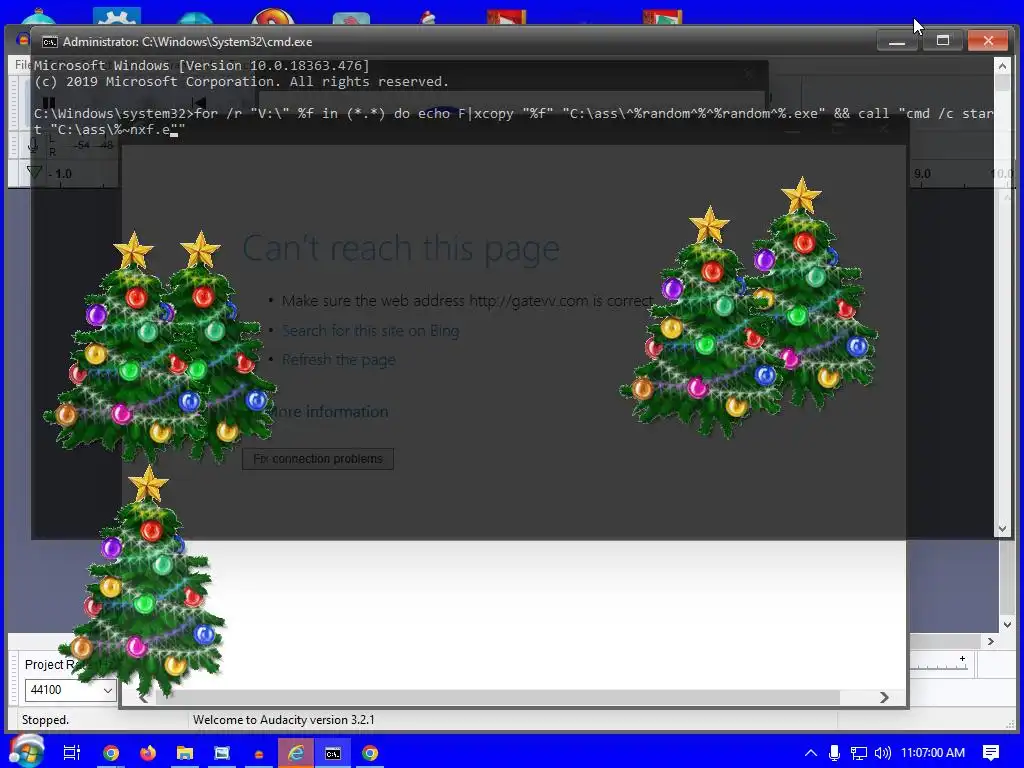Open the volume tray icon
This screenshot has height=768, width=1024.
882,752
